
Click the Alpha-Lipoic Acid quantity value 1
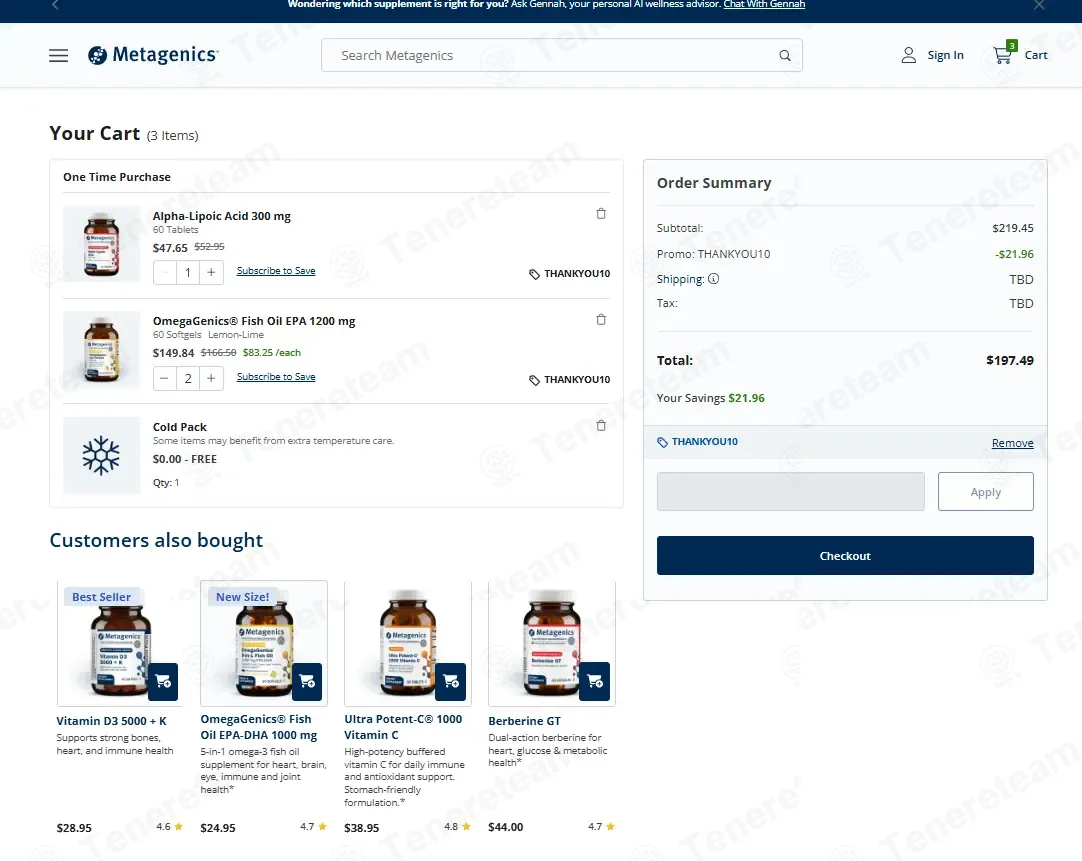188,273
